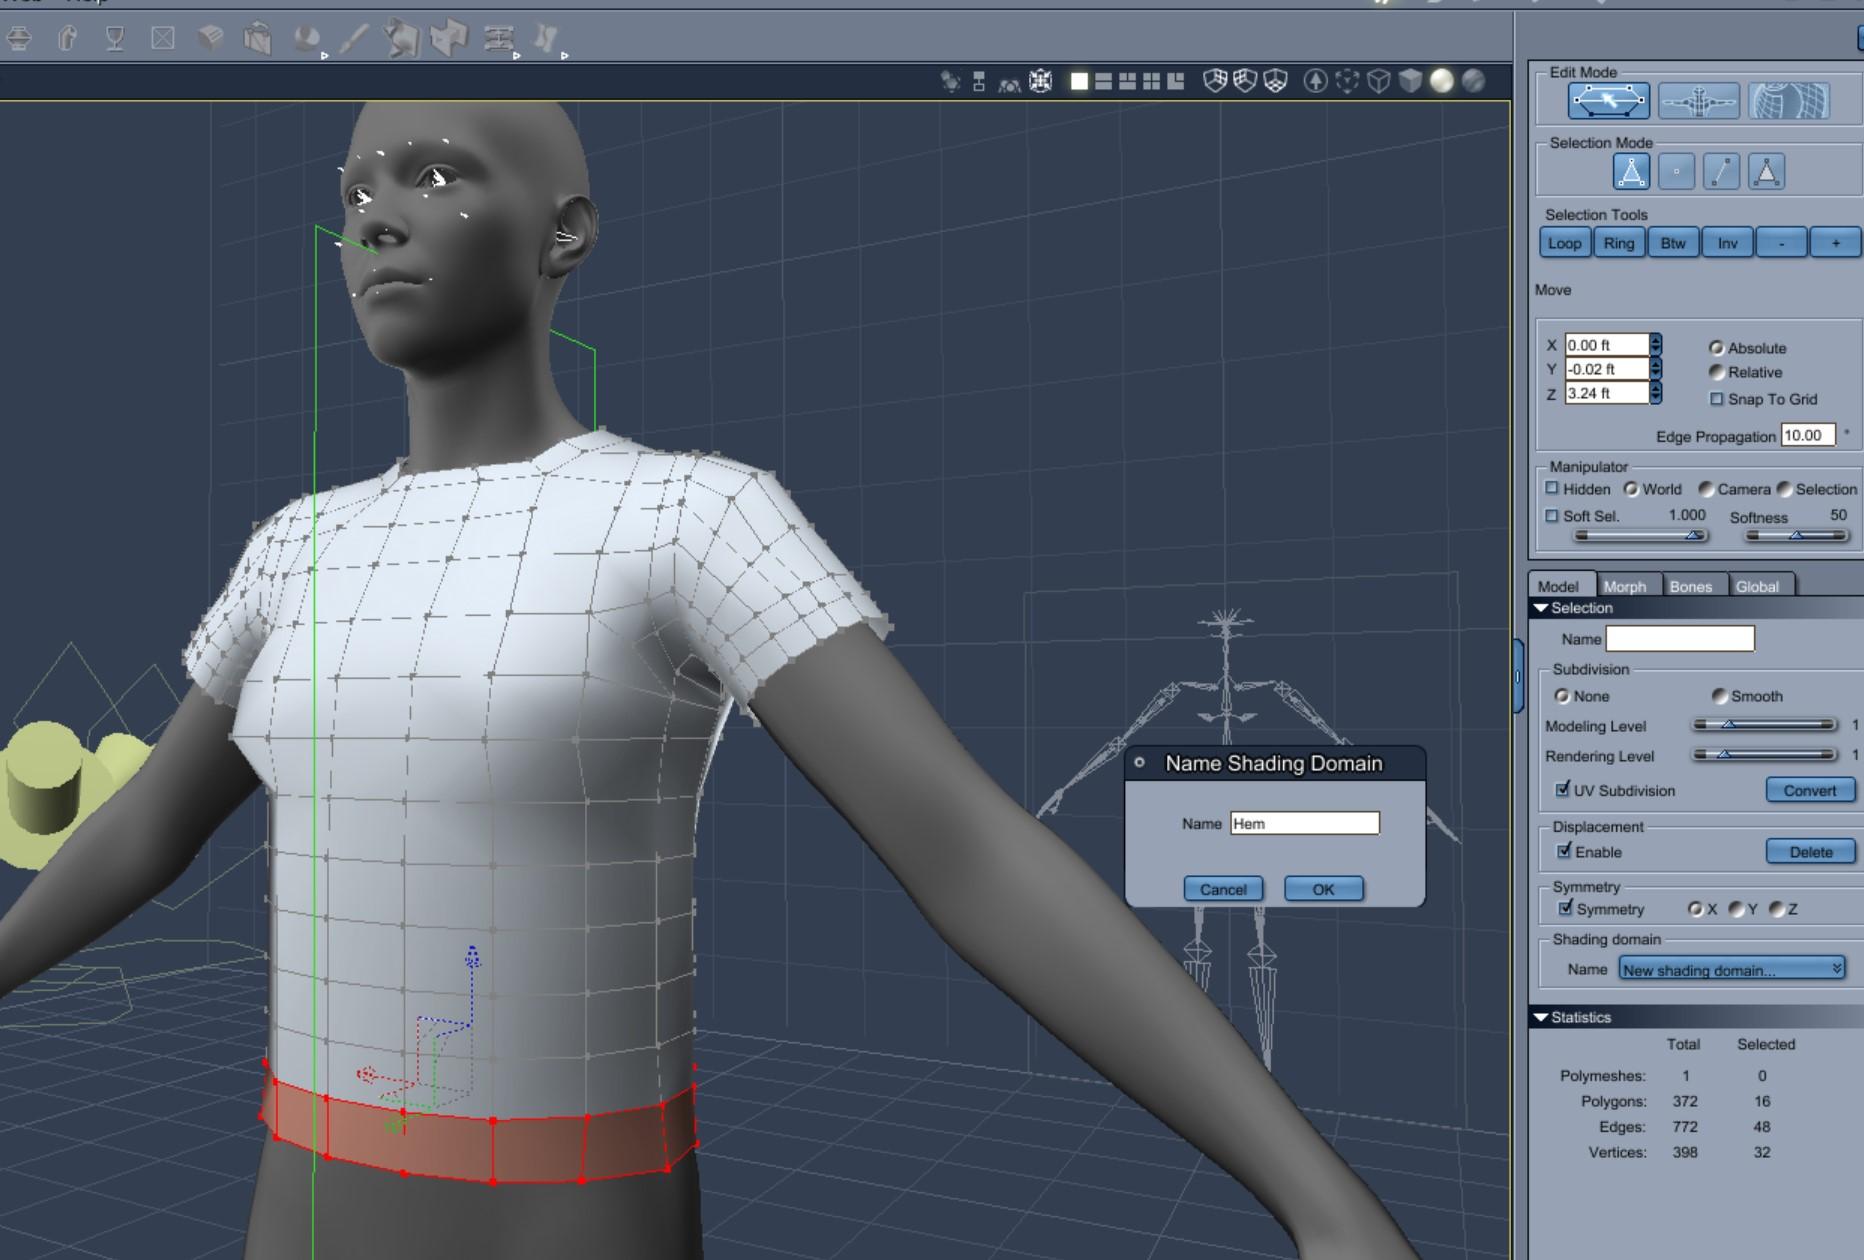The width and height of the screenshot is (1864, 1260).
Task: Click the Selection Name input field
Action: [1680, 639]
